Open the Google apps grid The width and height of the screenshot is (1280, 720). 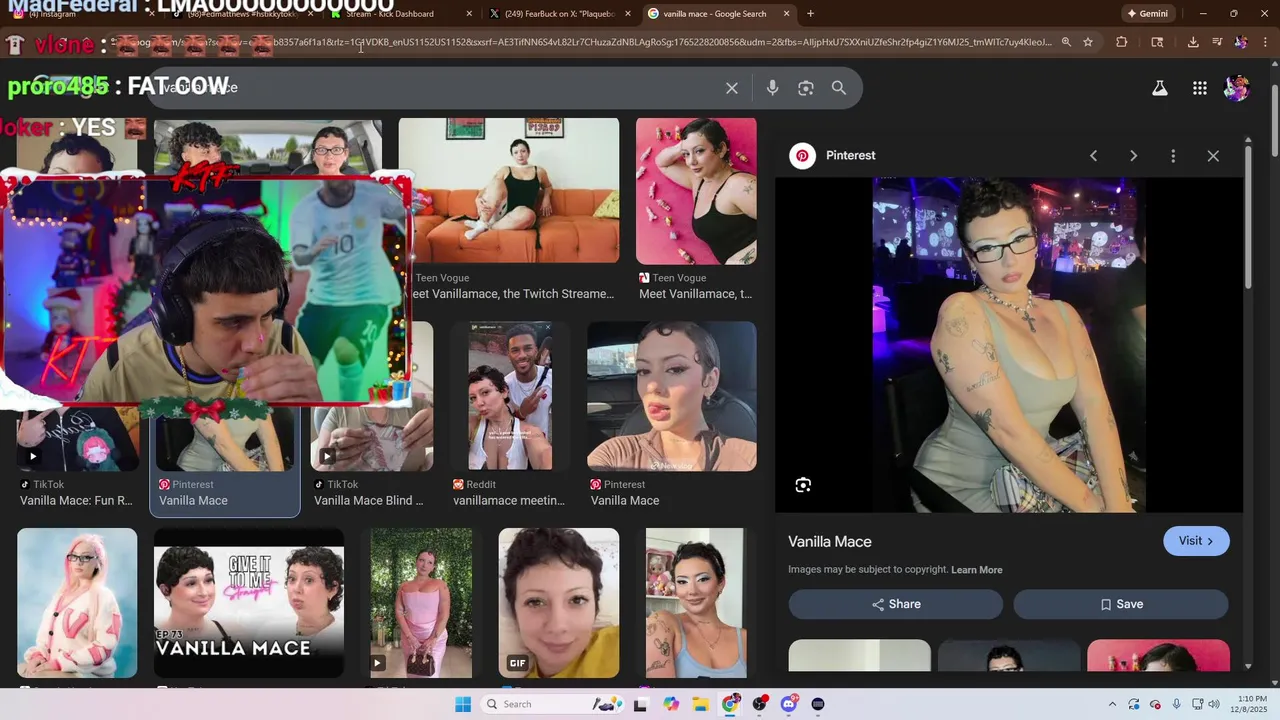(1200, 88)
